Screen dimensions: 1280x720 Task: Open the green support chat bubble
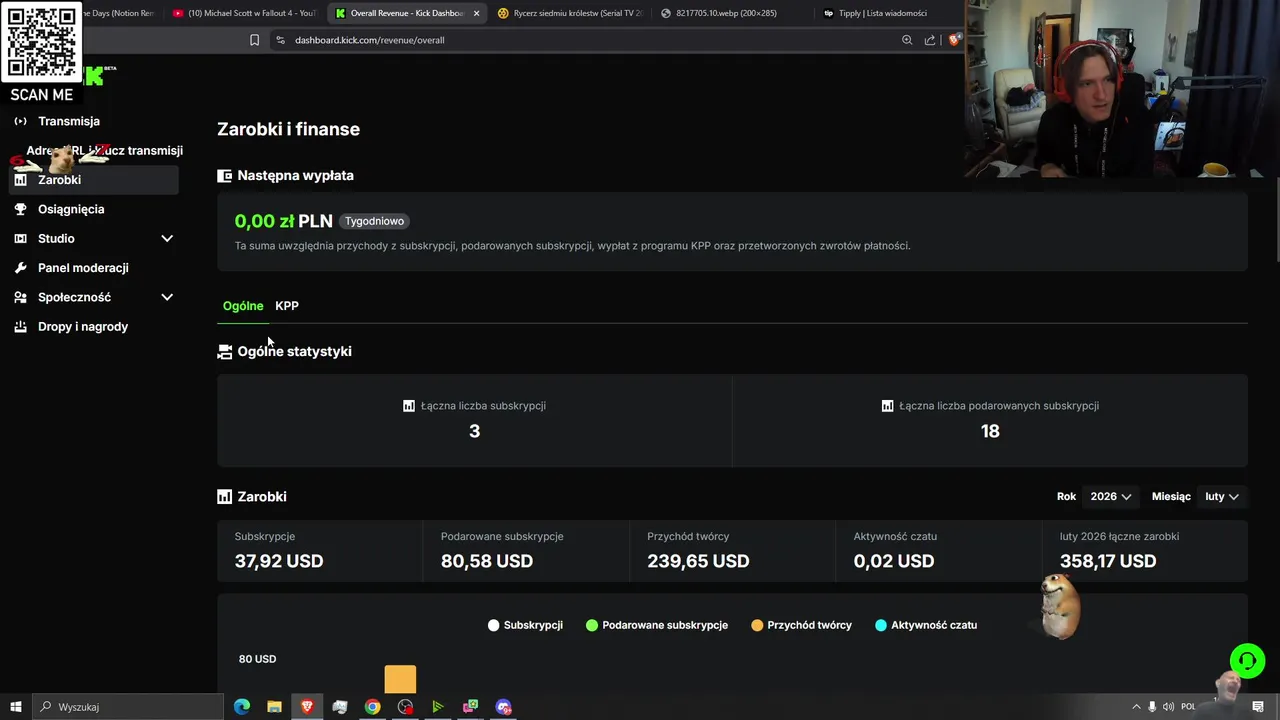[1247, 661]
